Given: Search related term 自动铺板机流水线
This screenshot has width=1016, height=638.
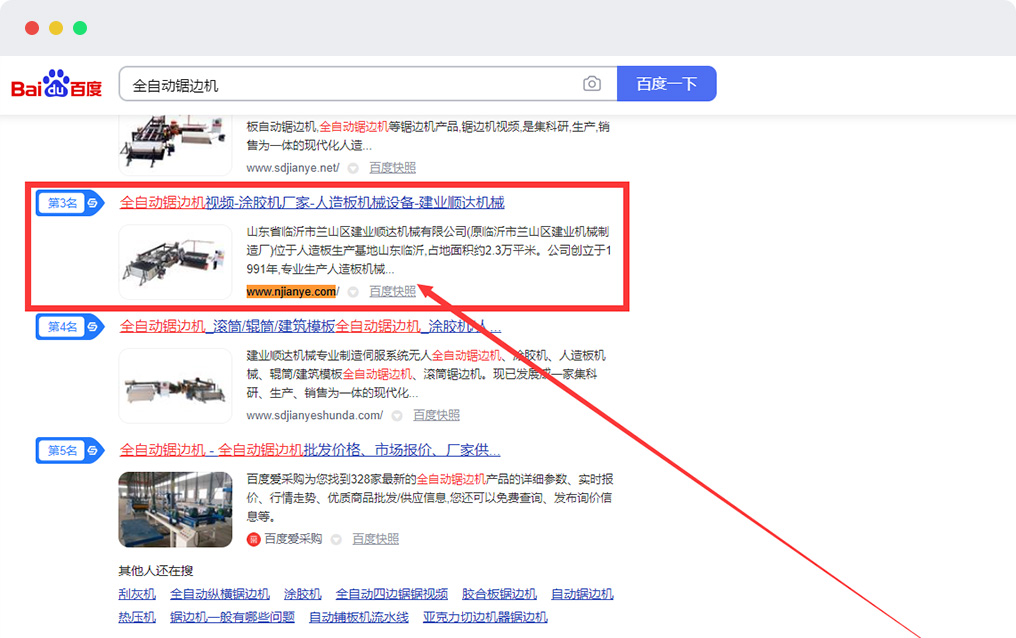Looking at the screenshot, I should (x=359, y=617).
